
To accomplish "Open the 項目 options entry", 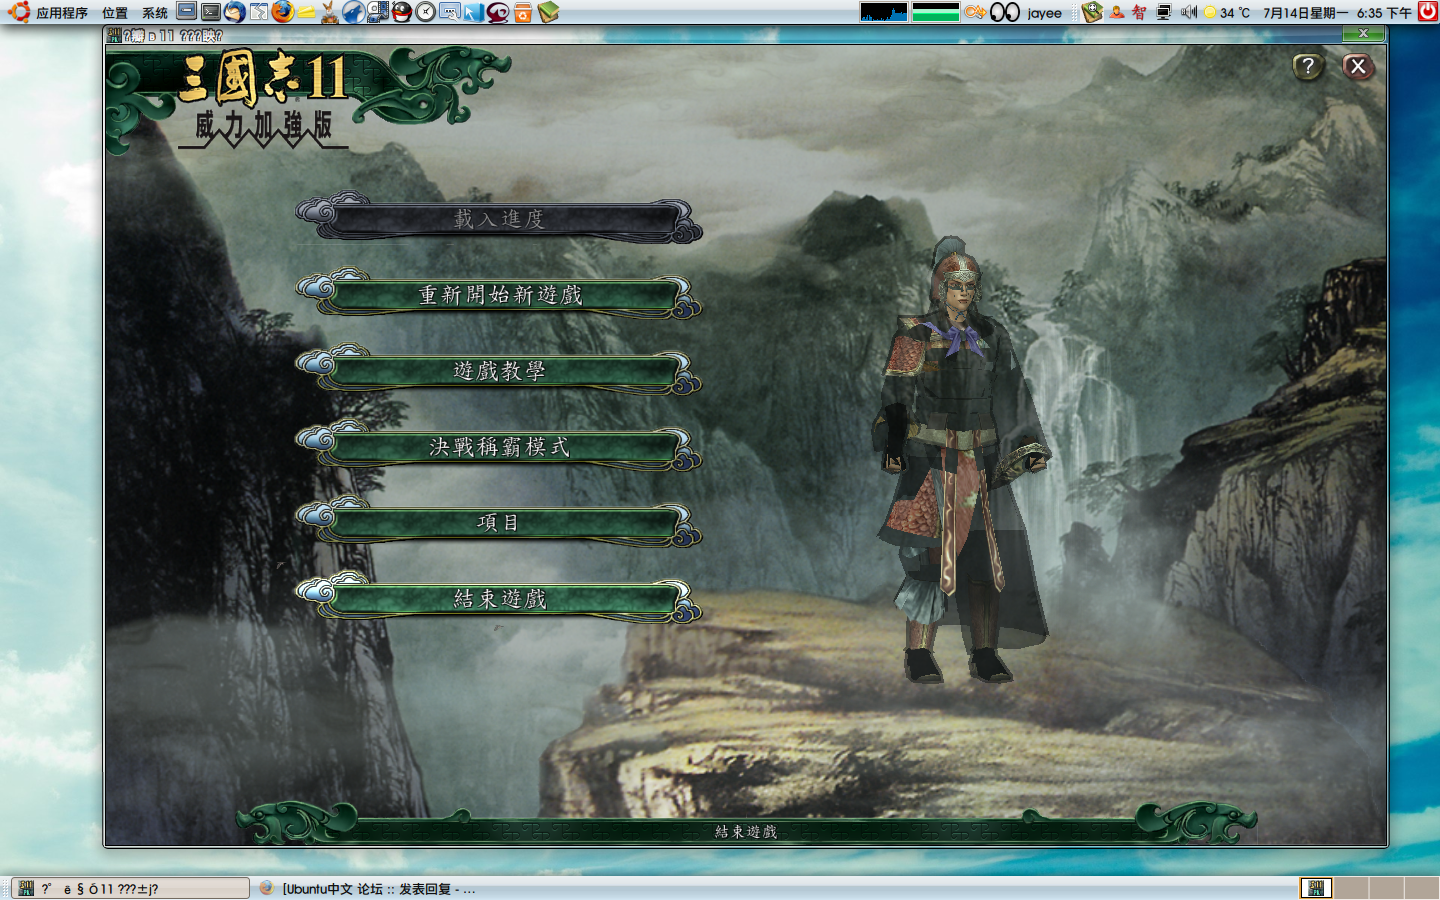I will (499, 523).
